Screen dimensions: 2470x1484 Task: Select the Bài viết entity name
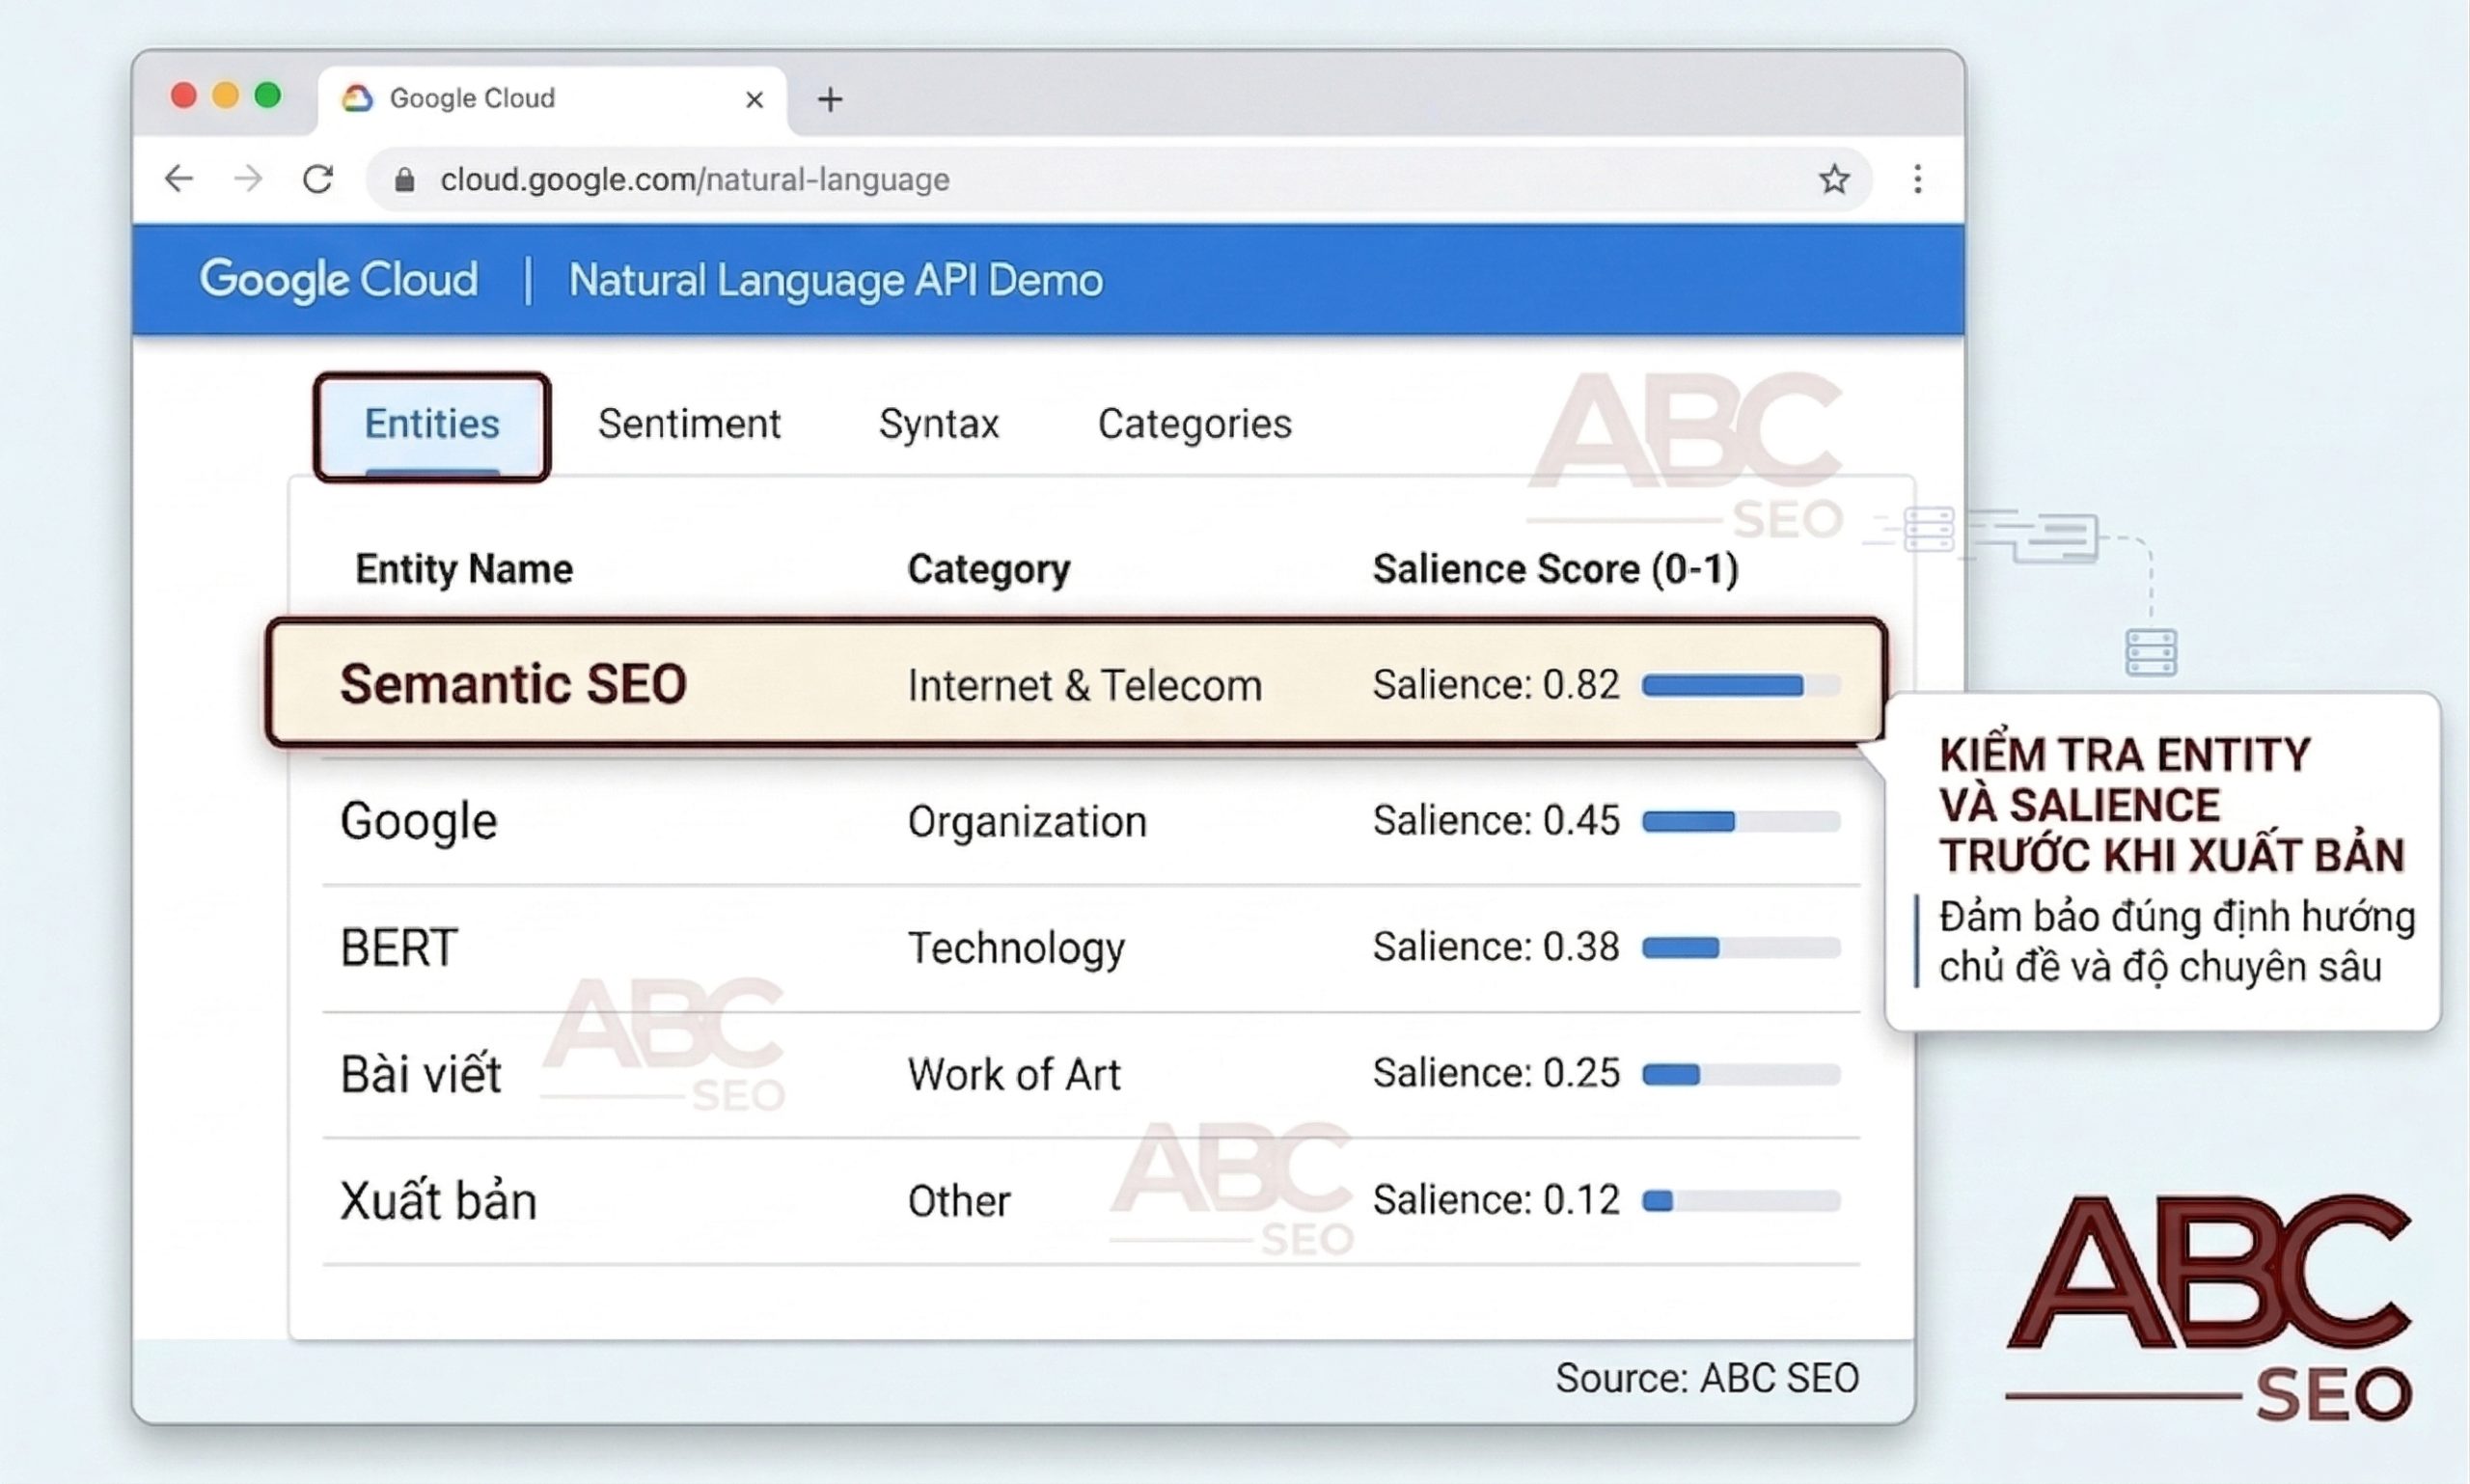tap(421, 1074)
